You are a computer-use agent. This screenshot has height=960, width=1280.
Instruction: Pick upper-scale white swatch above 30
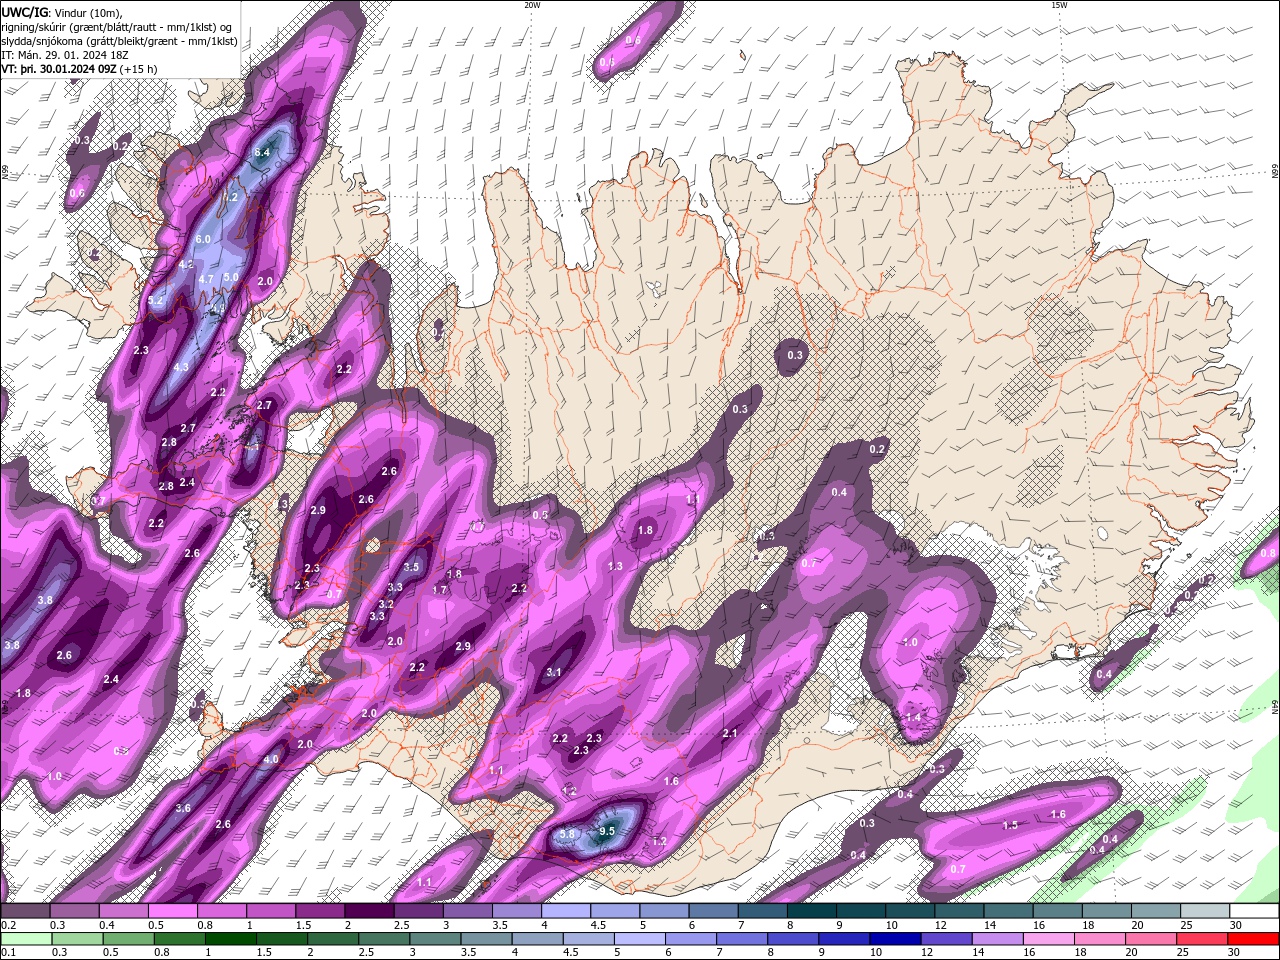[x=1253, y=911]
